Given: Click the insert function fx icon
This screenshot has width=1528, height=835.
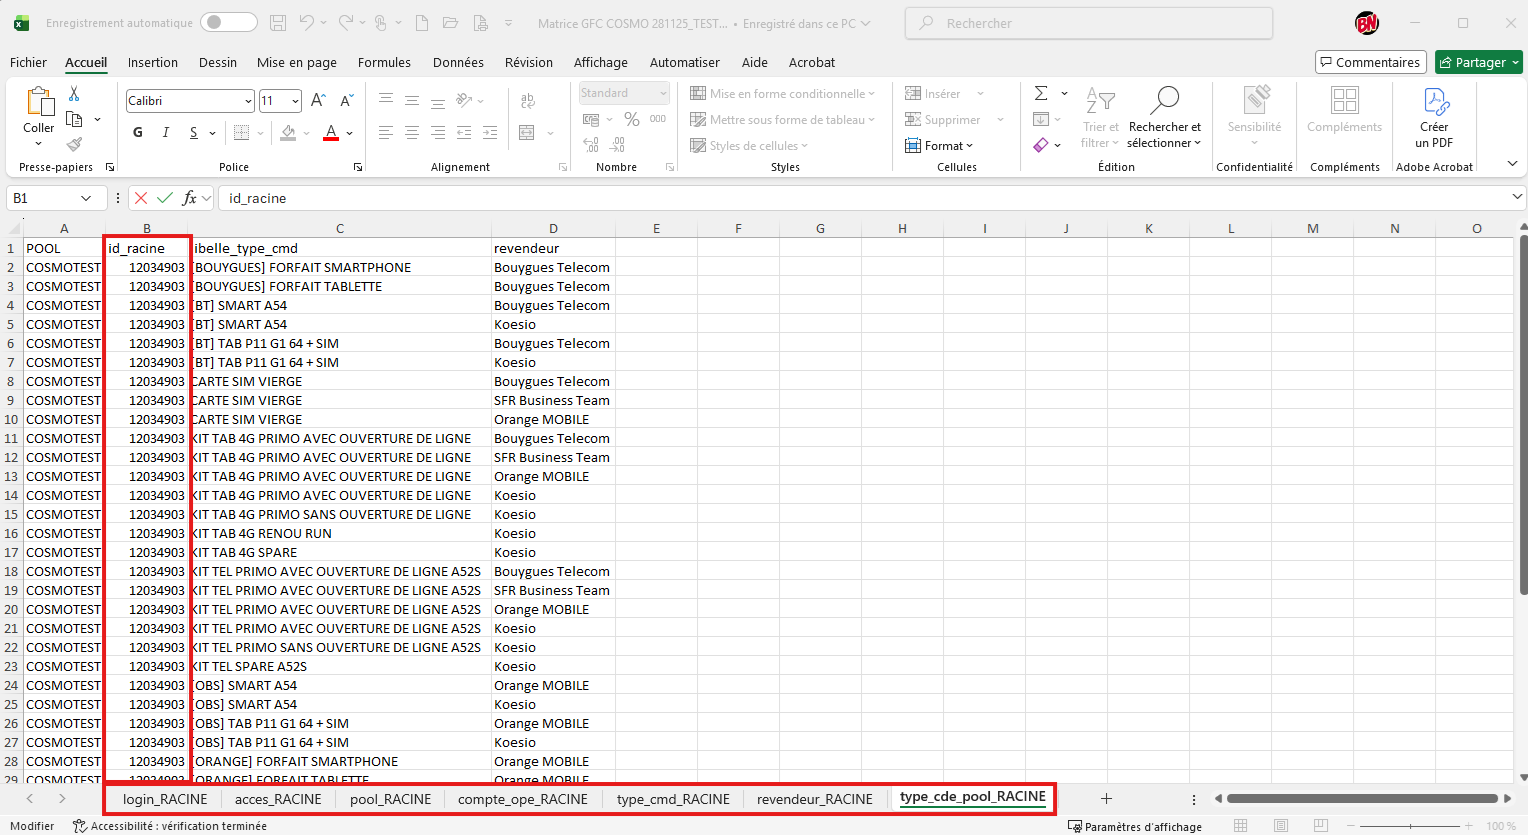Looking at the screenshot, I should 190,198.
